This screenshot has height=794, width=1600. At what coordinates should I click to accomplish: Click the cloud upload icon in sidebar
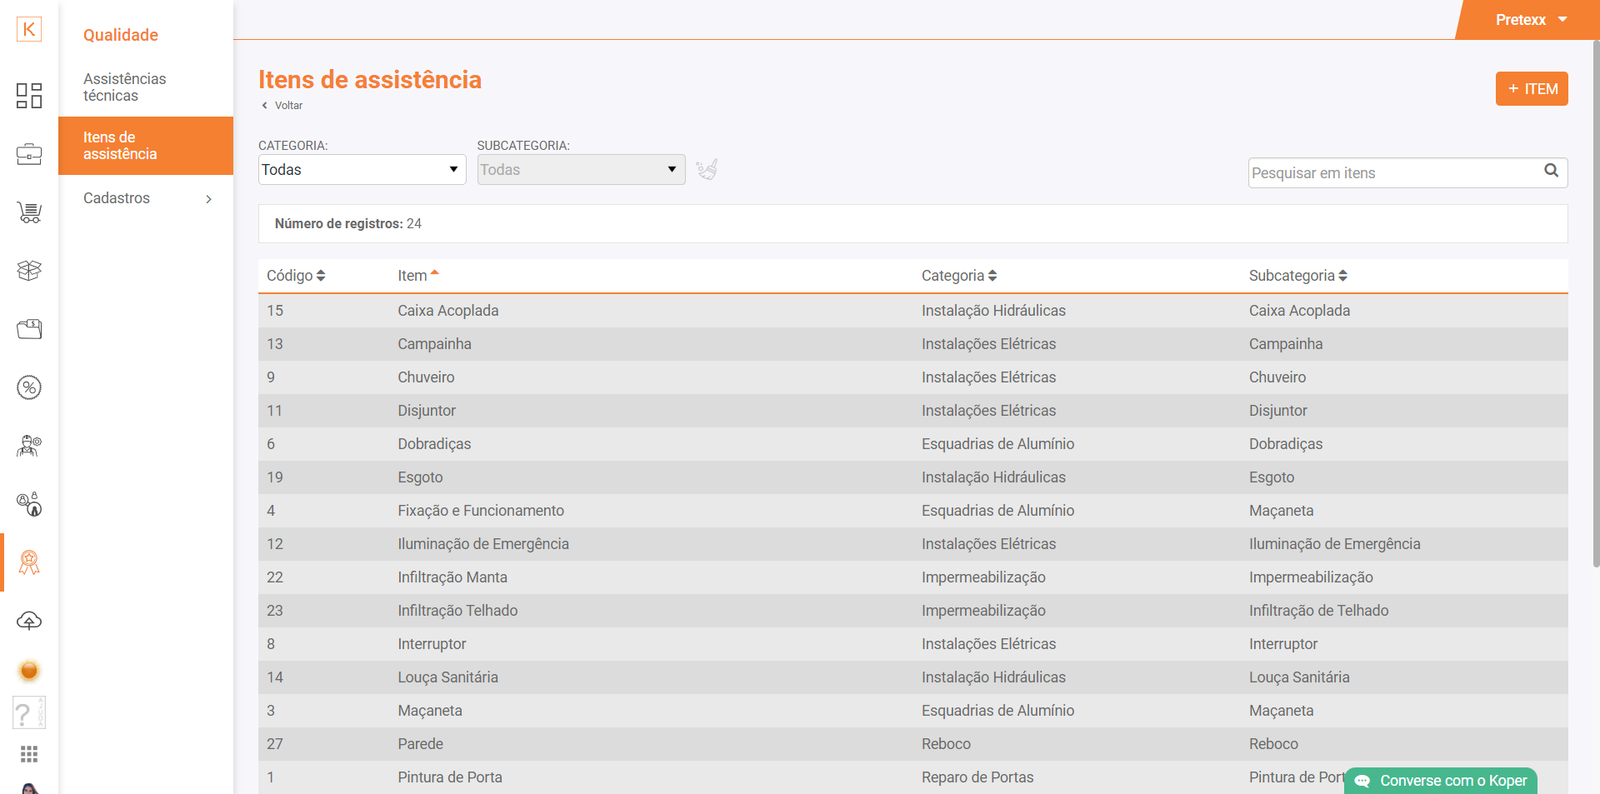coord(29,621)
